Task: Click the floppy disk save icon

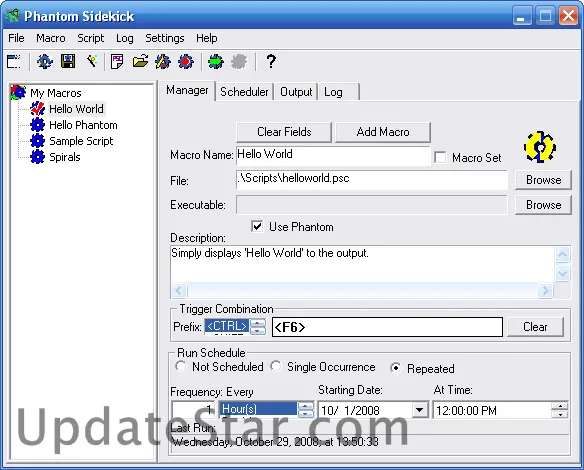Action: (68, 61)
